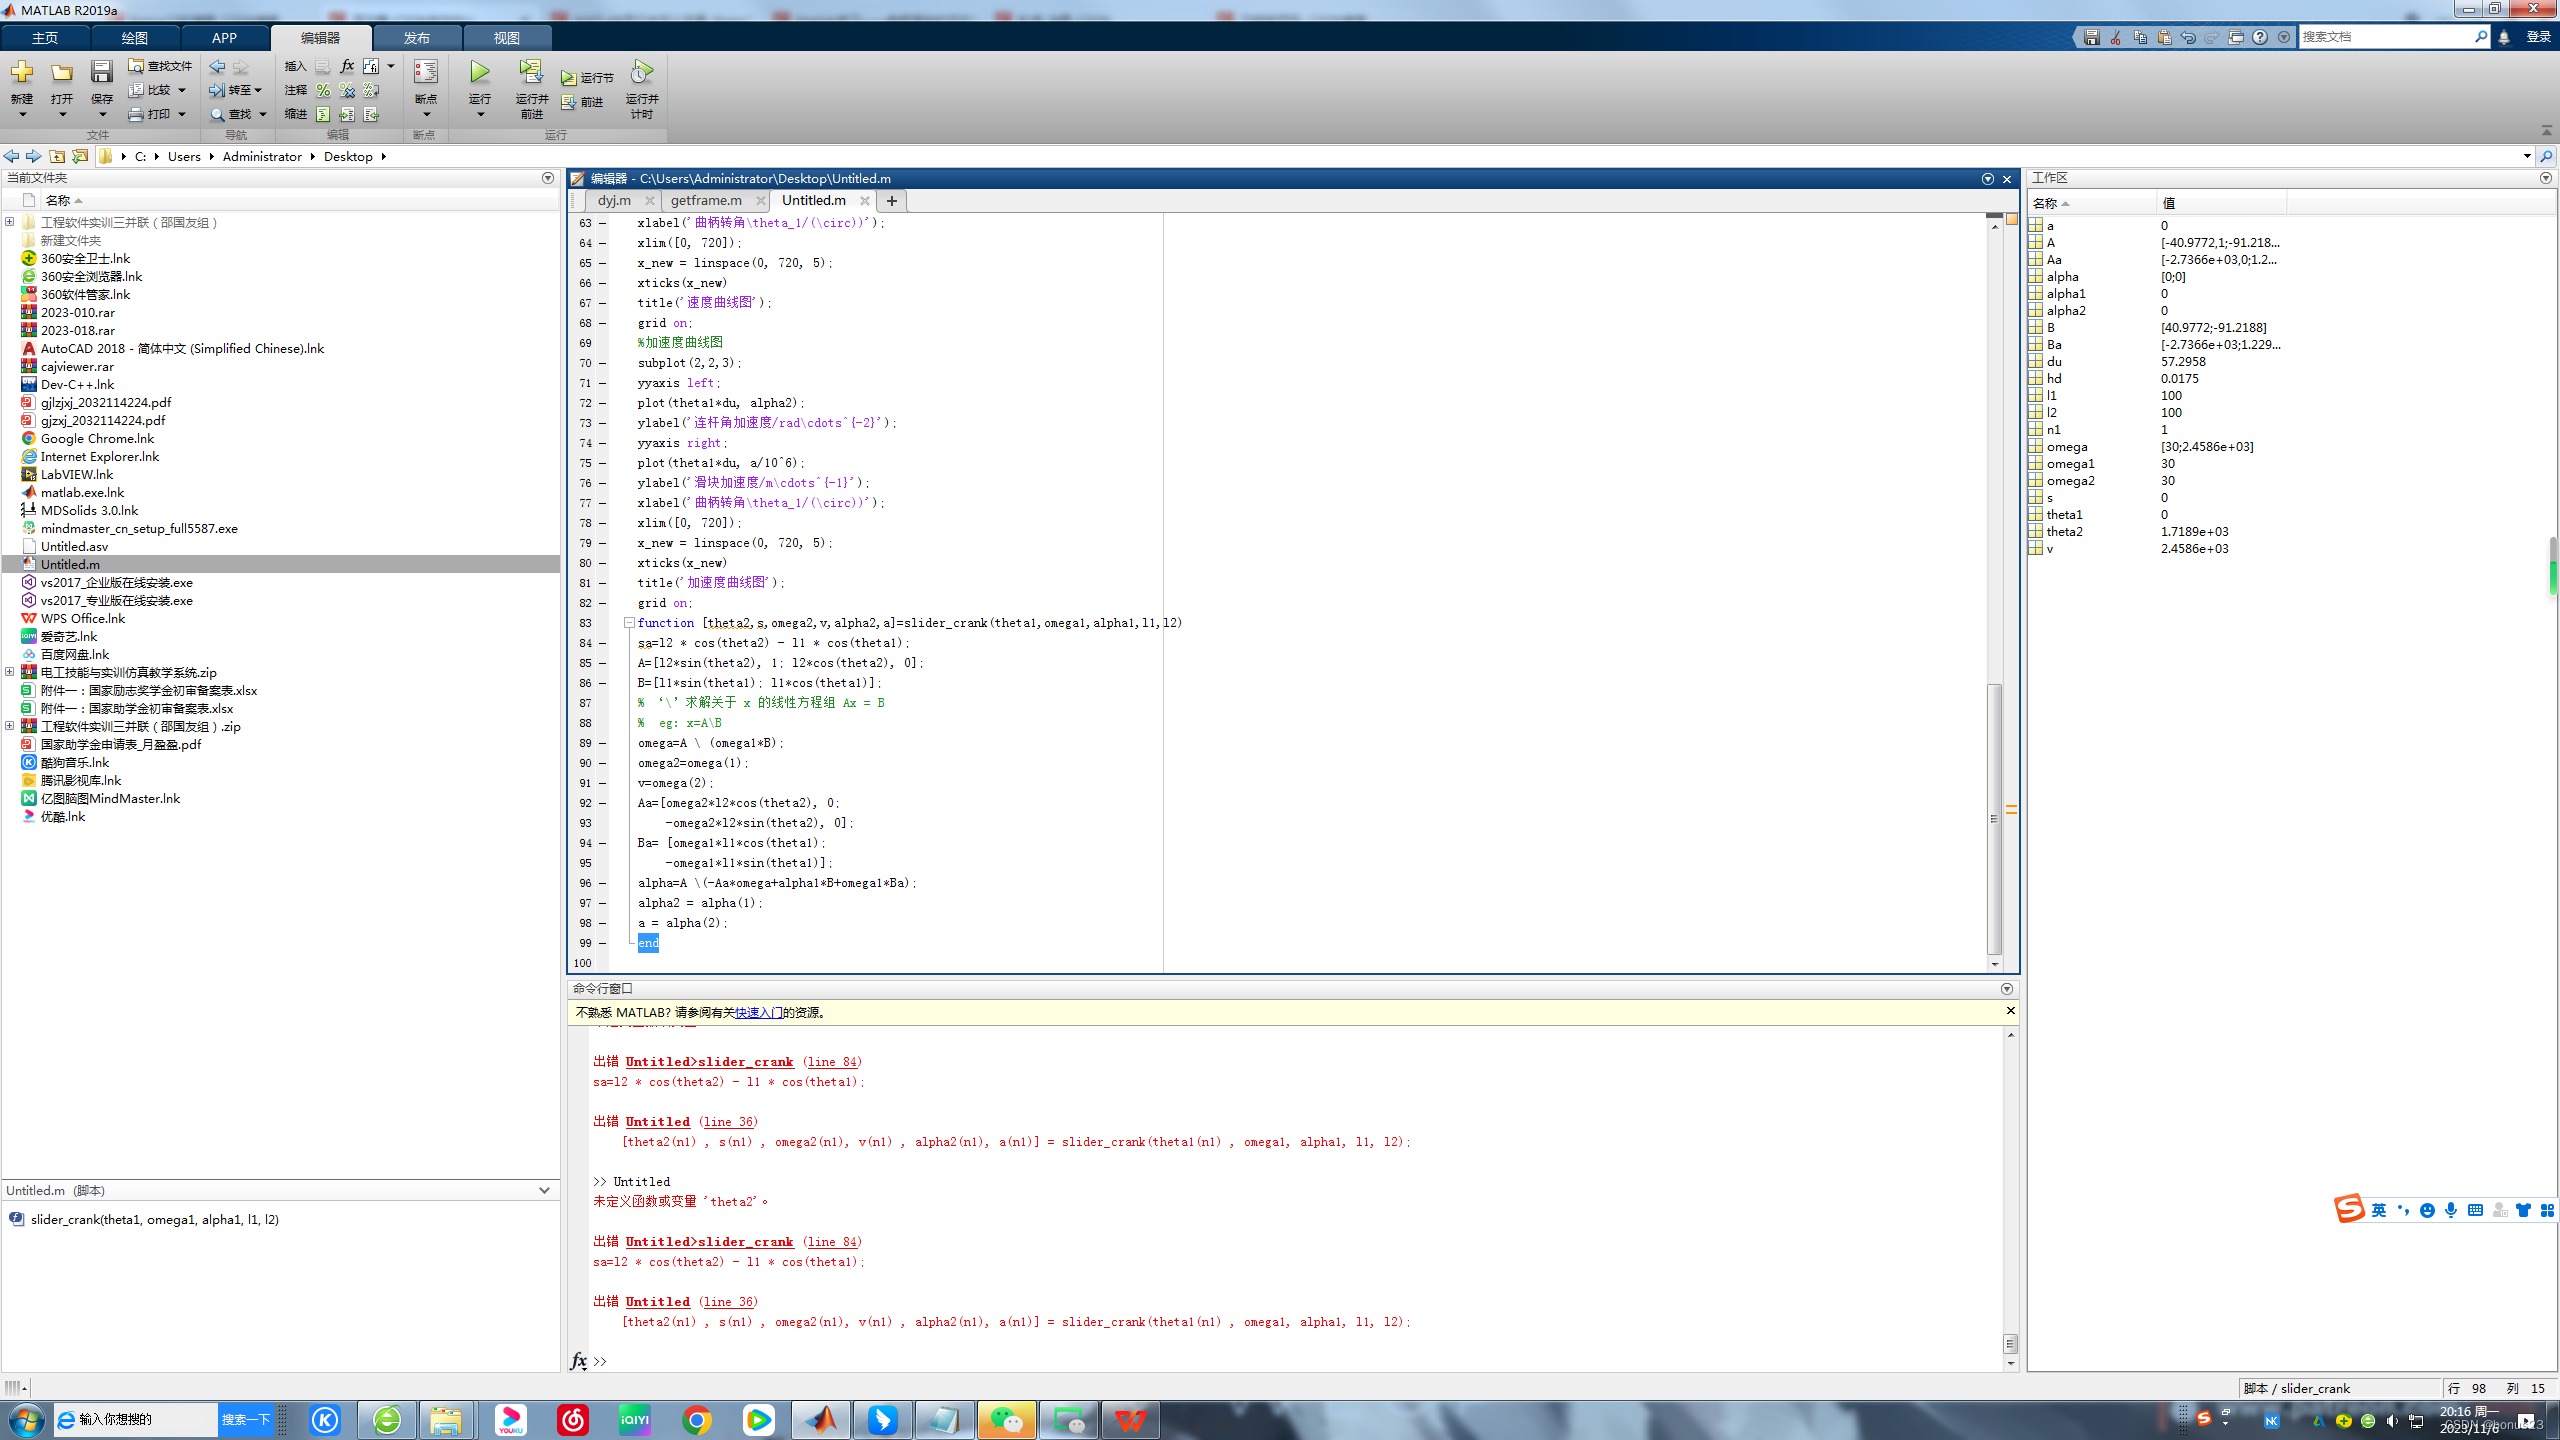
Task: Open the Compare (比较) dropdown arrow
Action: coord(182,90)
